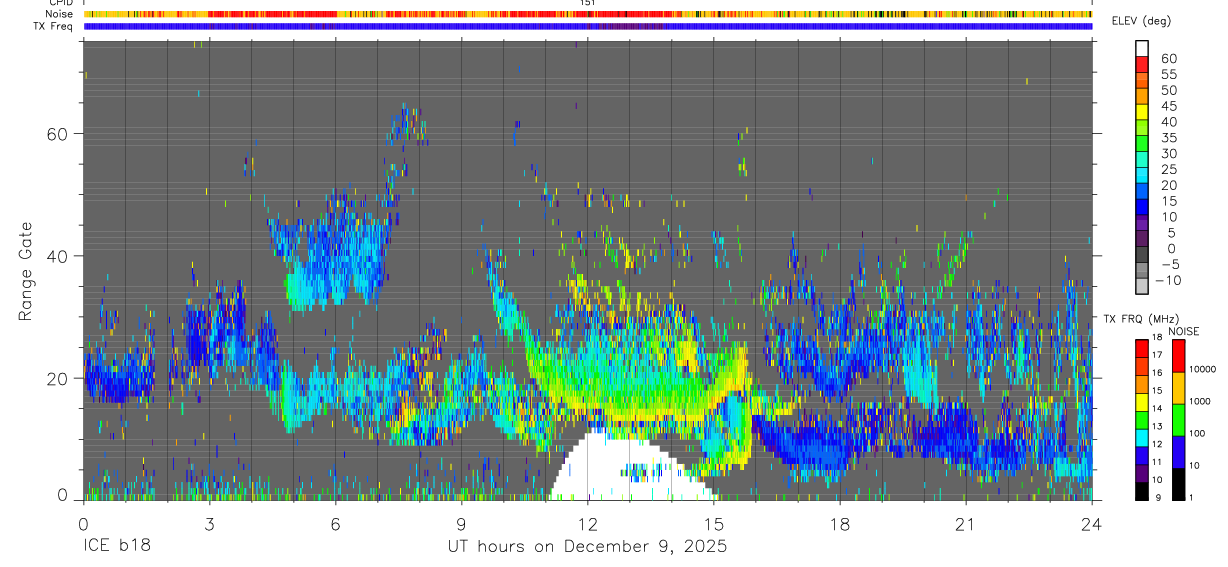
Task: Click the x-axis tick label '15'
Action: pyautogui.click(x=714, y=524)
